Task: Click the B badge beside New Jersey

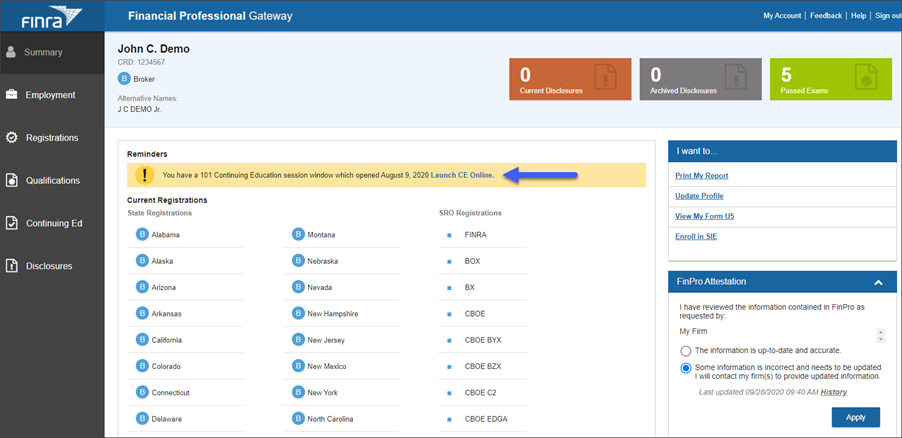Action: 298,340
